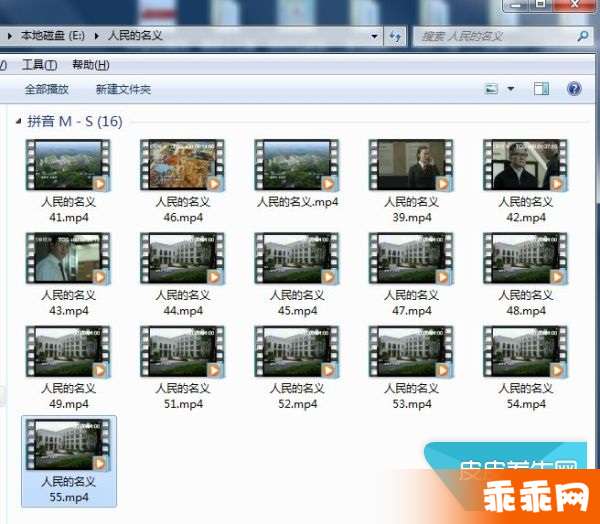Expand arrow before 人民的名义 in path
This screenshot has height=524, width=600.
(x=96, y=36)
